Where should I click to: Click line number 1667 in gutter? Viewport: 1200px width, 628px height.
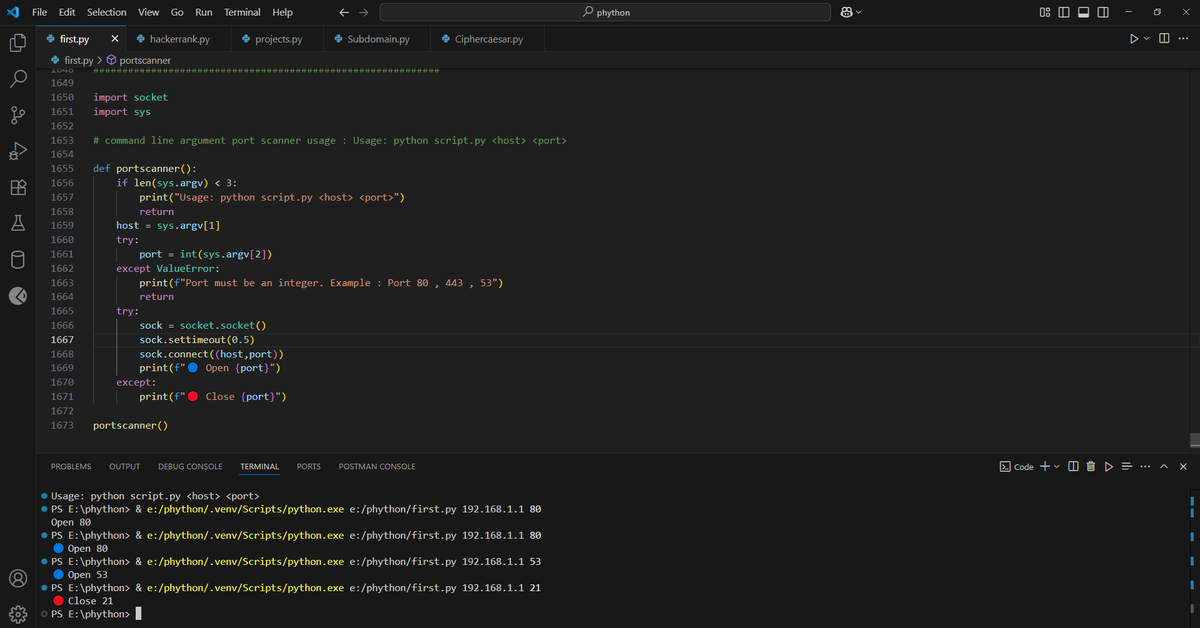62,340
